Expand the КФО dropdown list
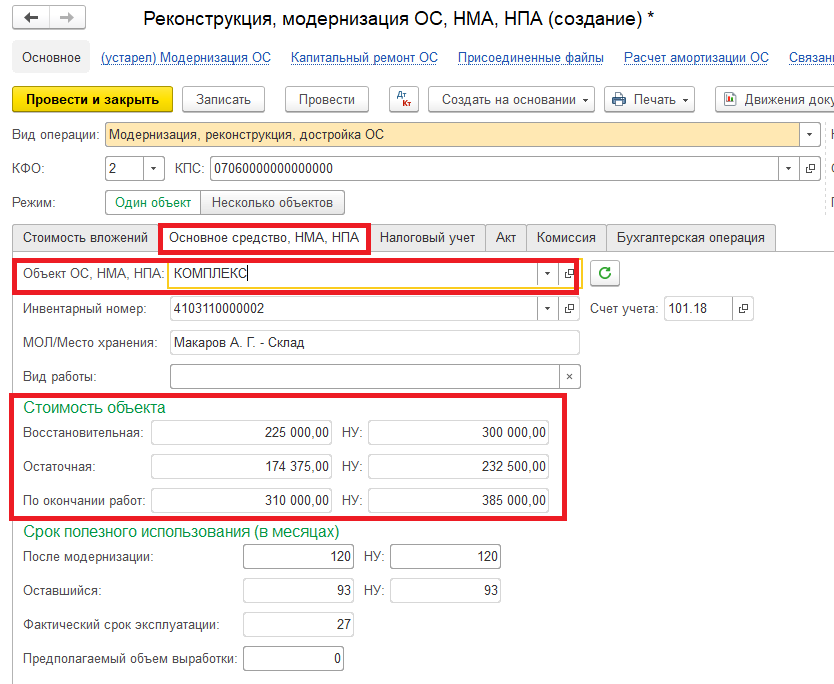 pos(153,168)
